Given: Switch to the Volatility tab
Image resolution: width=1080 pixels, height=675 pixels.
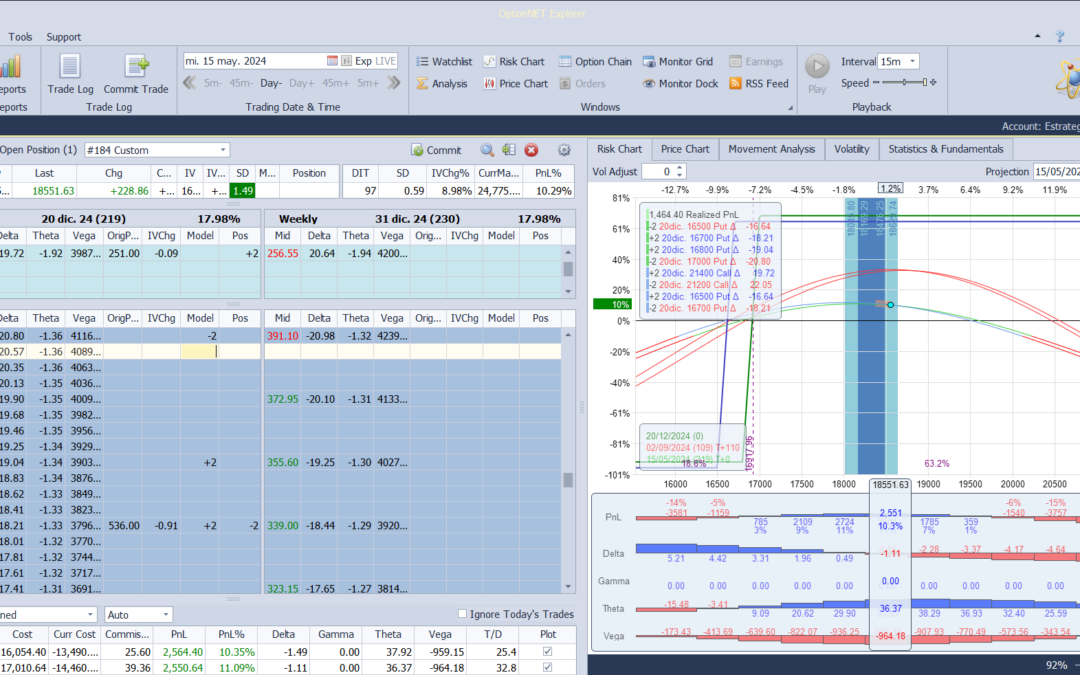Looking at the screenshot, I should tap(851, 149).
